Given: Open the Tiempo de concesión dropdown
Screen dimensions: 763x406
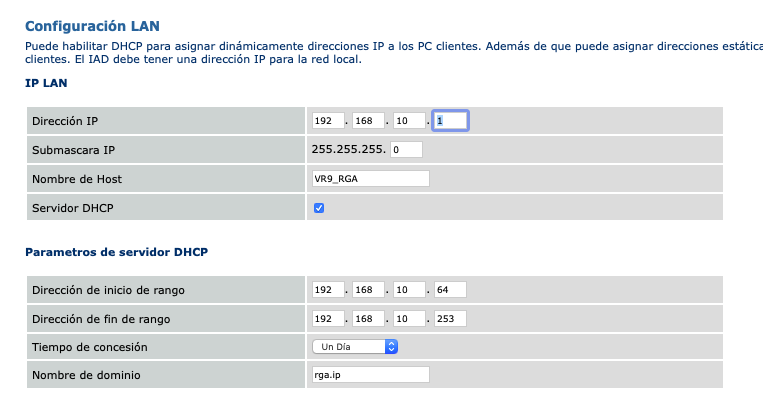Looking at the screenshot, I should (355, 347).
